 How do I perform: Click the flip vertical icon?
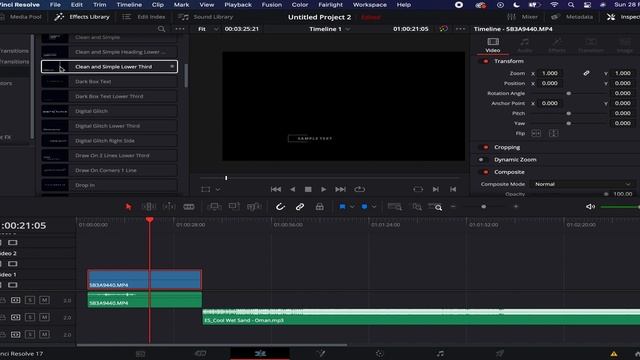(x=553, y=133)
